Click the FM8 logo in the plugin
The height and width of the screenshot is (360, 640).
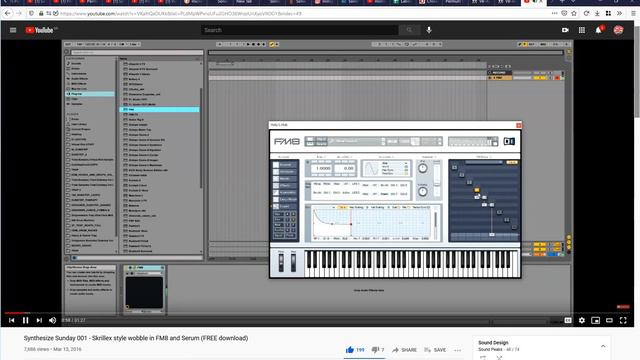pos(287,141)
